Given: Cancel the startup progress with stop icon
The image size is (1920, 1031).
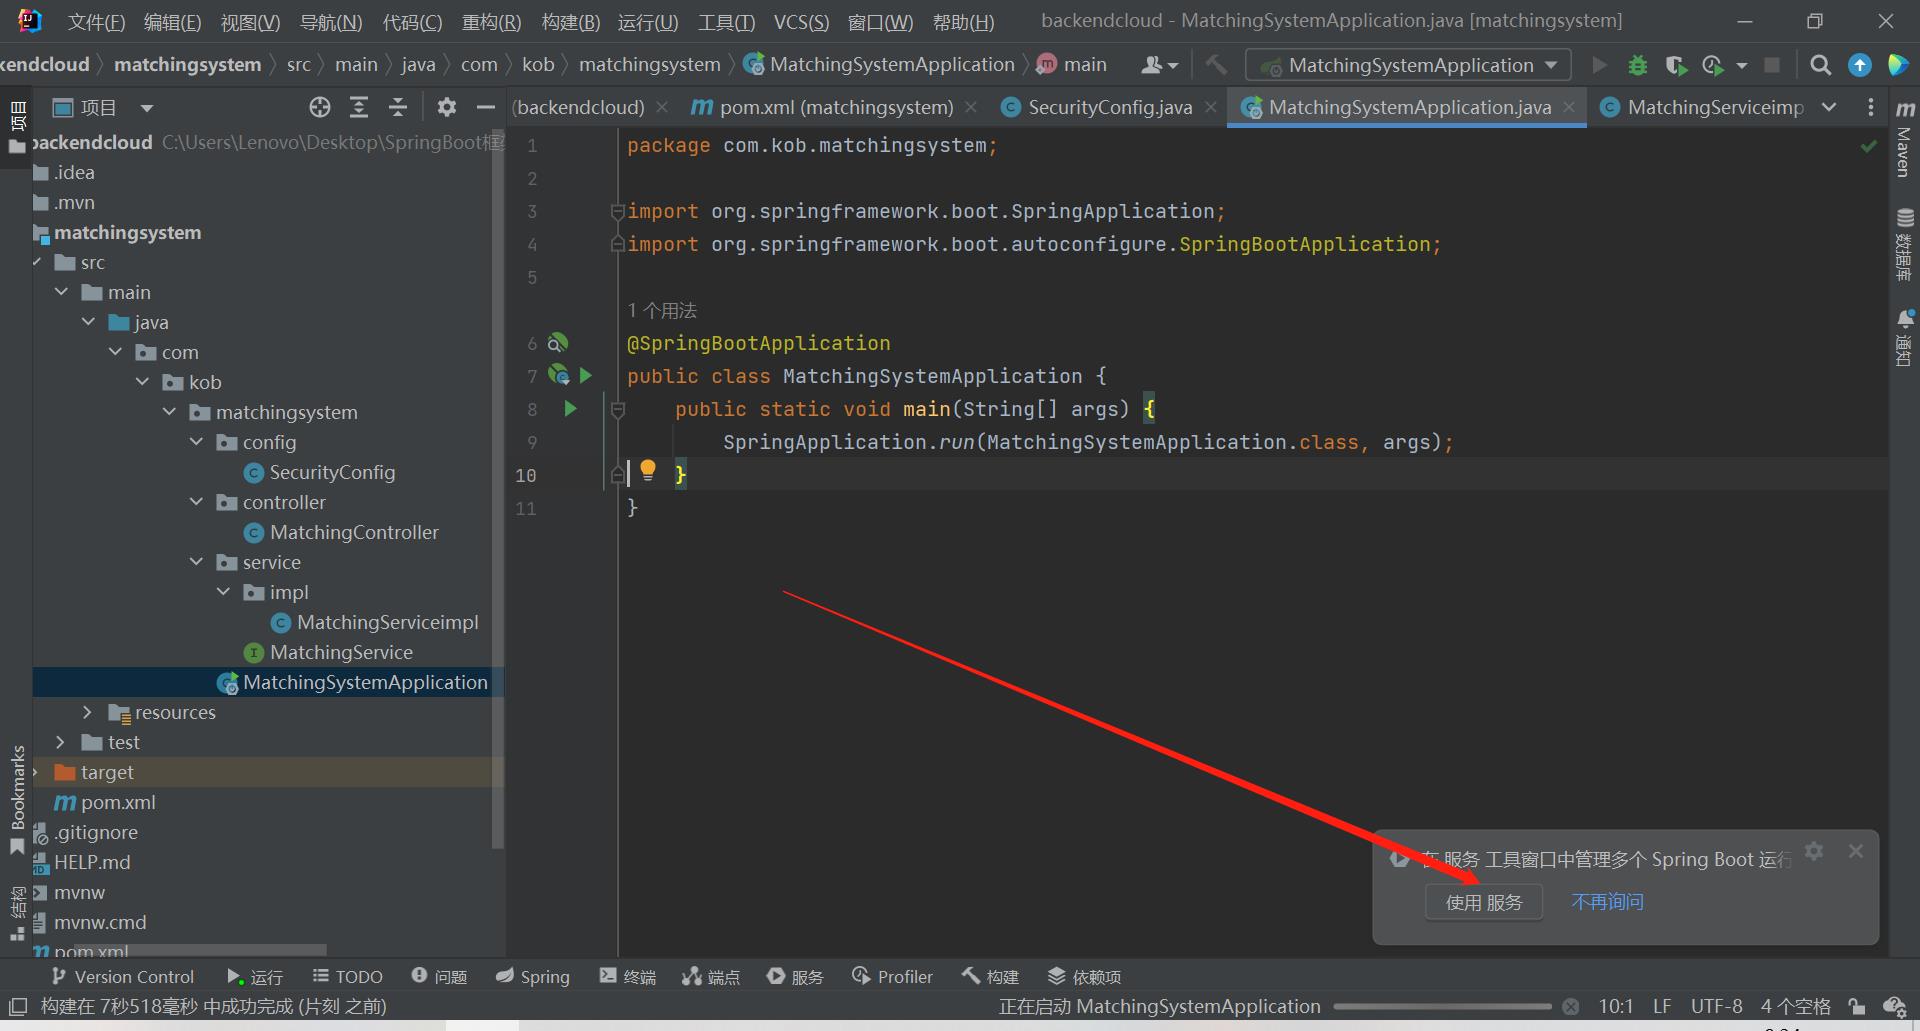Looking at the screenshot, I should [x=1571, y=1007].
